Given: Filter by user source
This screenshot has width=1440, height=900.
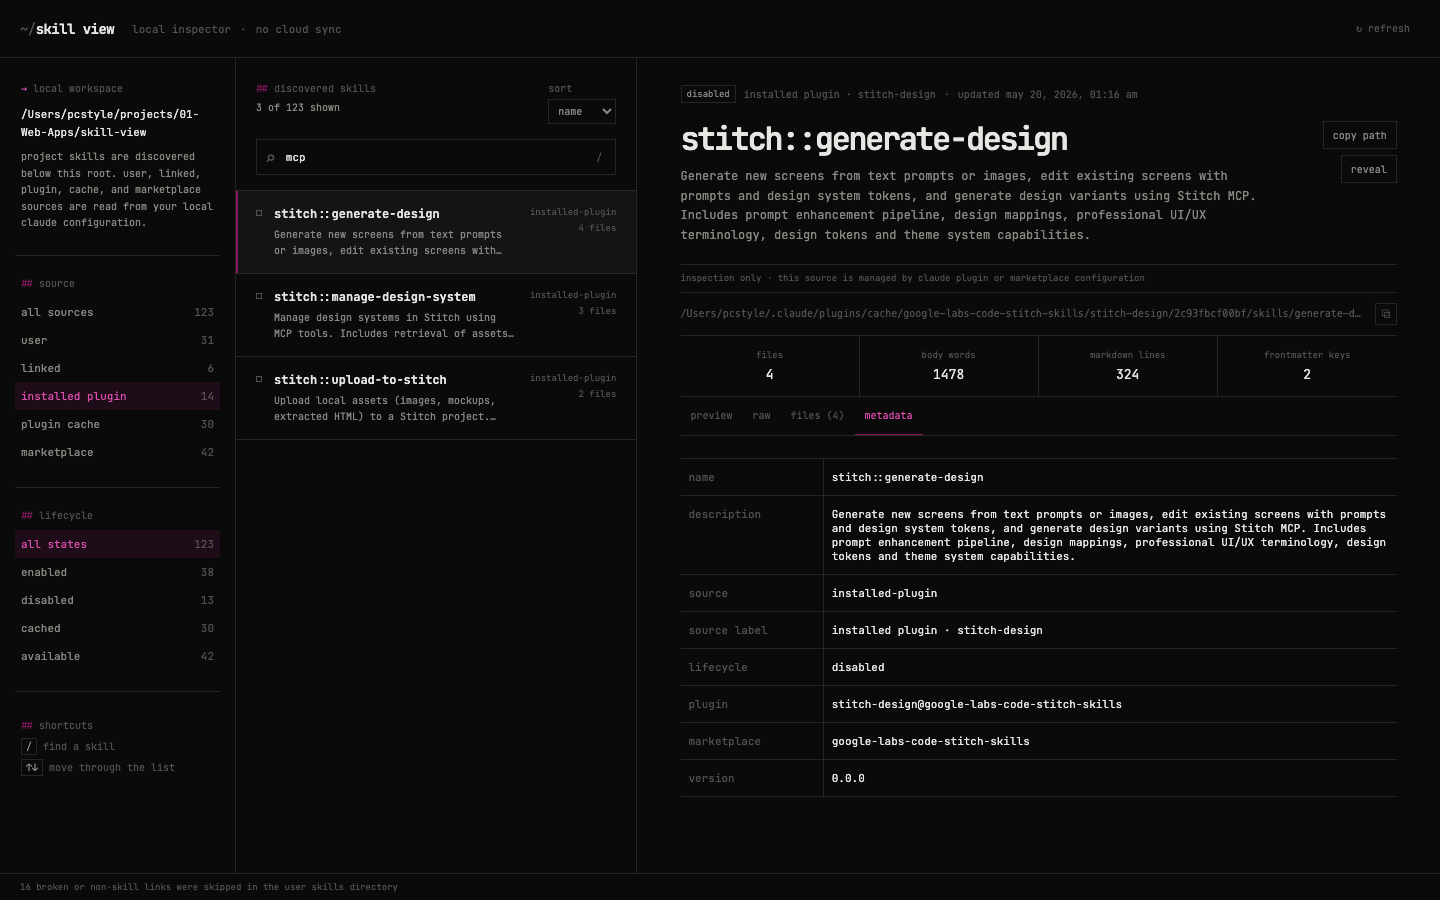Looking at the screenshot, I should (x=118, y=341).
